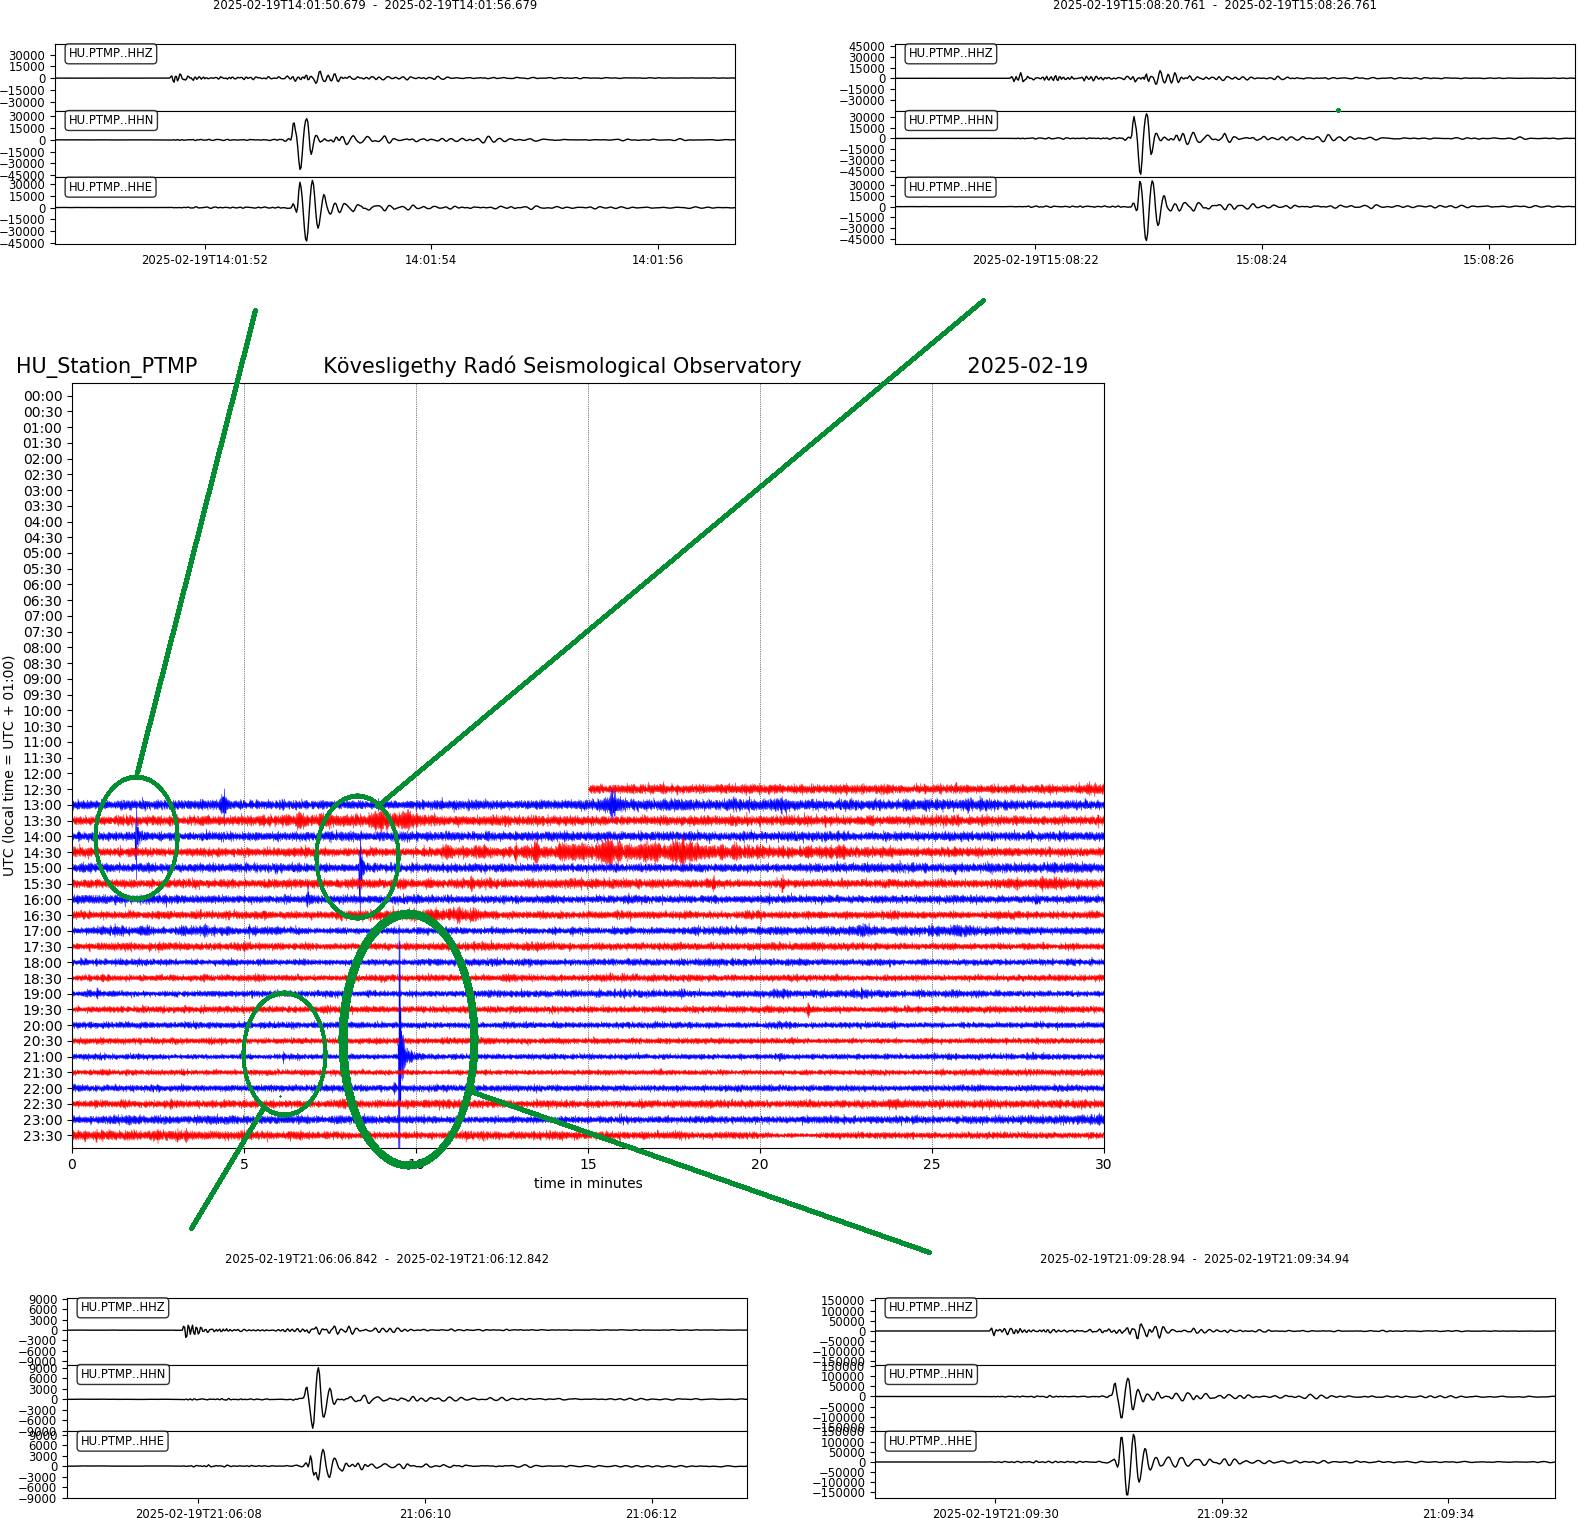The width and height of the screenshot is (1579, 1518).
Task: Click the 21:09:32 tick label in the bottom-right panel
Action: (x=1222, y=1513)
